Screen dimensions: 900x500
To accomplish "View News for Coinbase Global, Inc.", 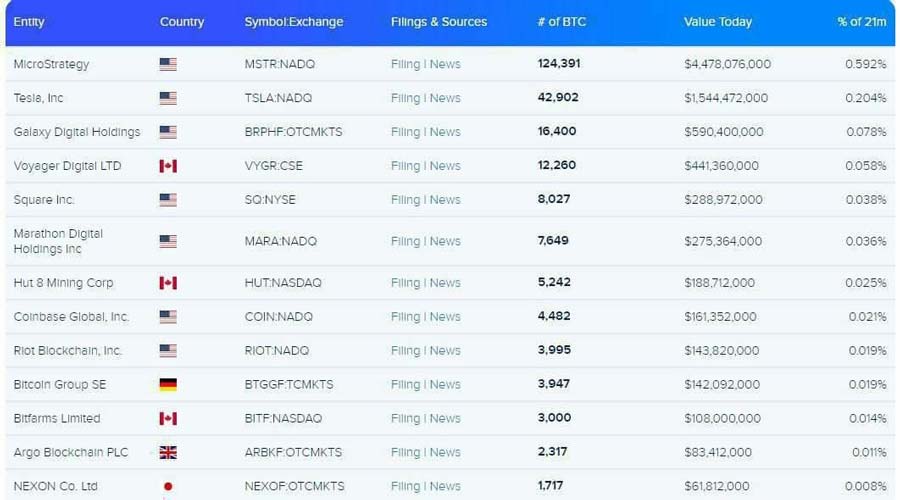I will (x=445, y=317).
